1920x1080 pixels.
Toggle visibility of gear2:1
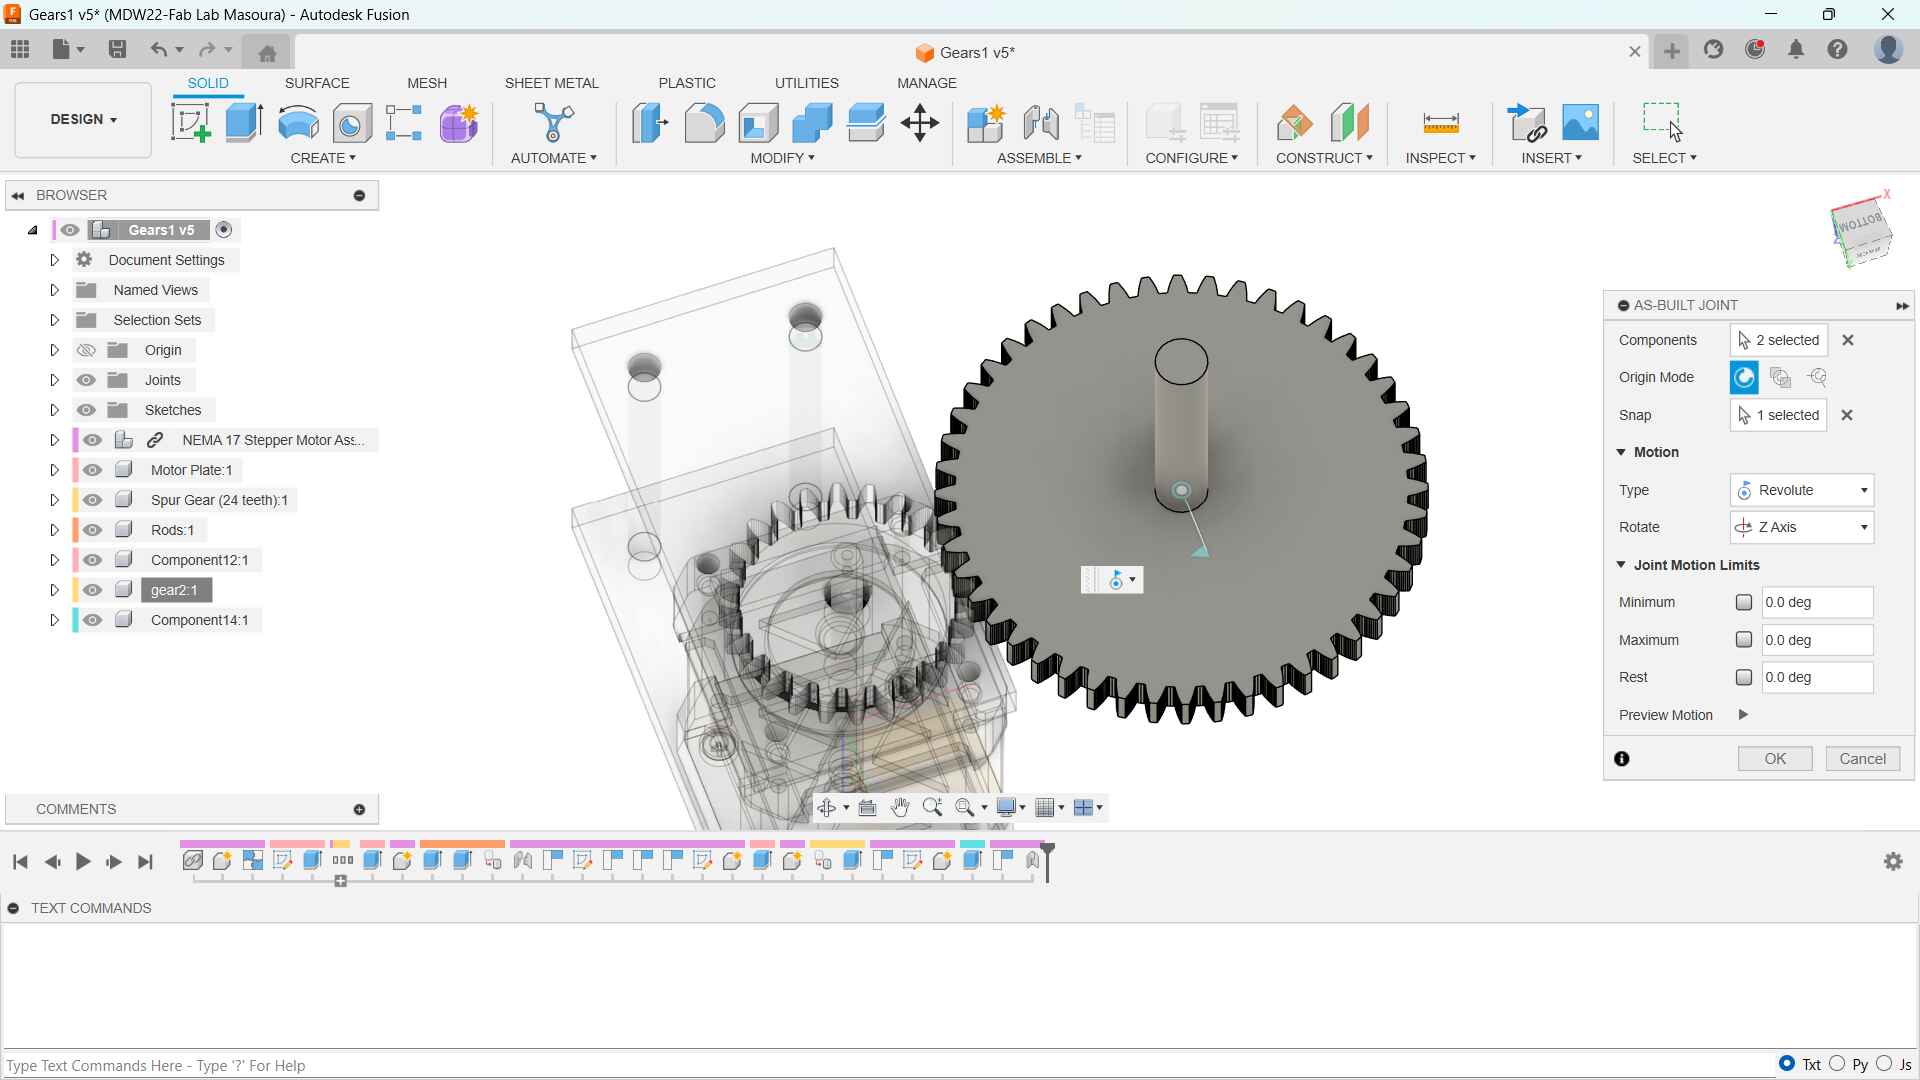(93, 590)
